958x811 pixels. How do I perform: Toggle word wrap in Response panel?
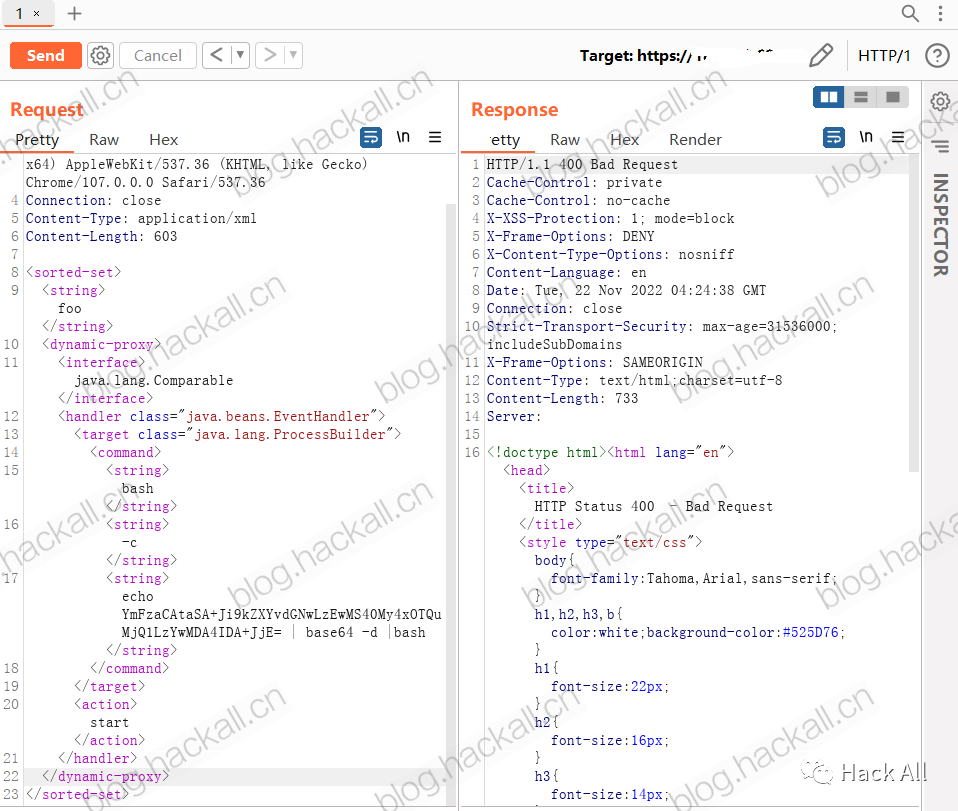[834, 137]
